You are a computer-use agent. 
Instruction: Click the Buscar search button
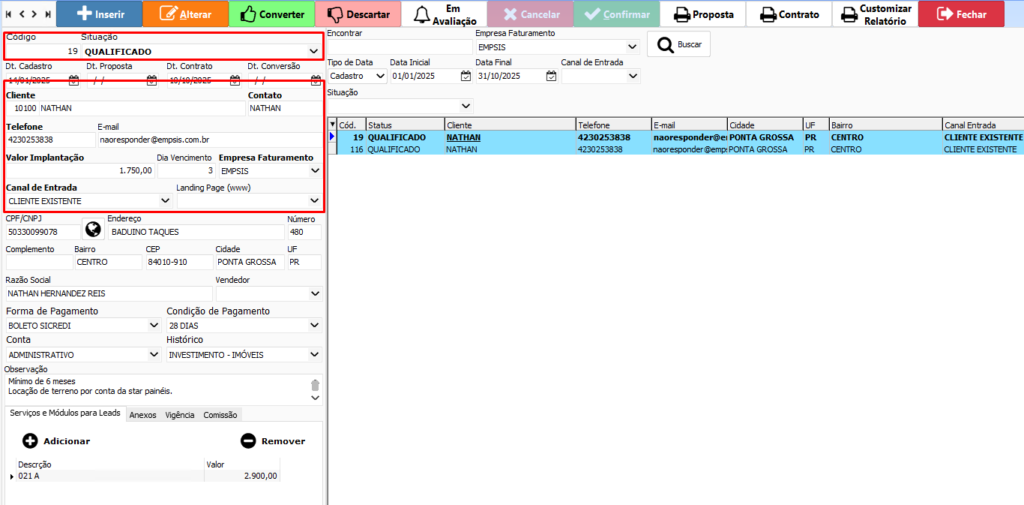[x=678, y=45]
